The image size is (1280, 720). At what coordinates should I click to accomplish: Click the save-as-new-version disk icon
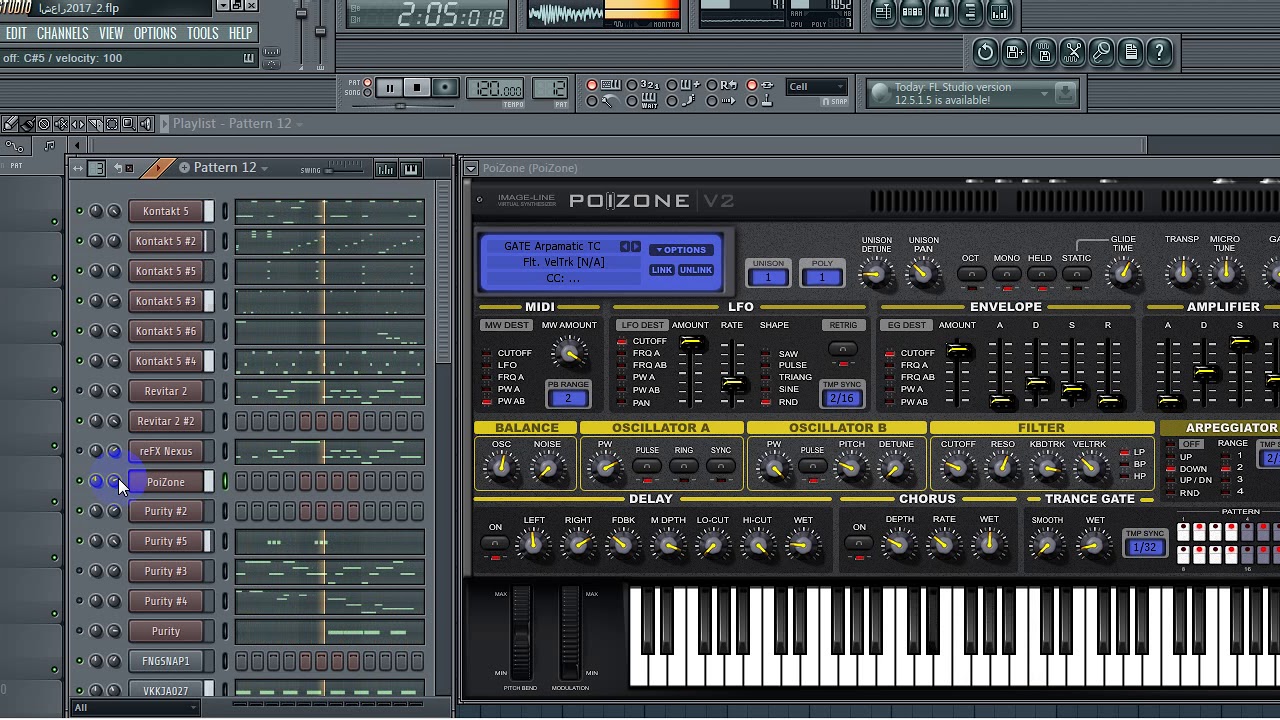(x=1014, y=52)
